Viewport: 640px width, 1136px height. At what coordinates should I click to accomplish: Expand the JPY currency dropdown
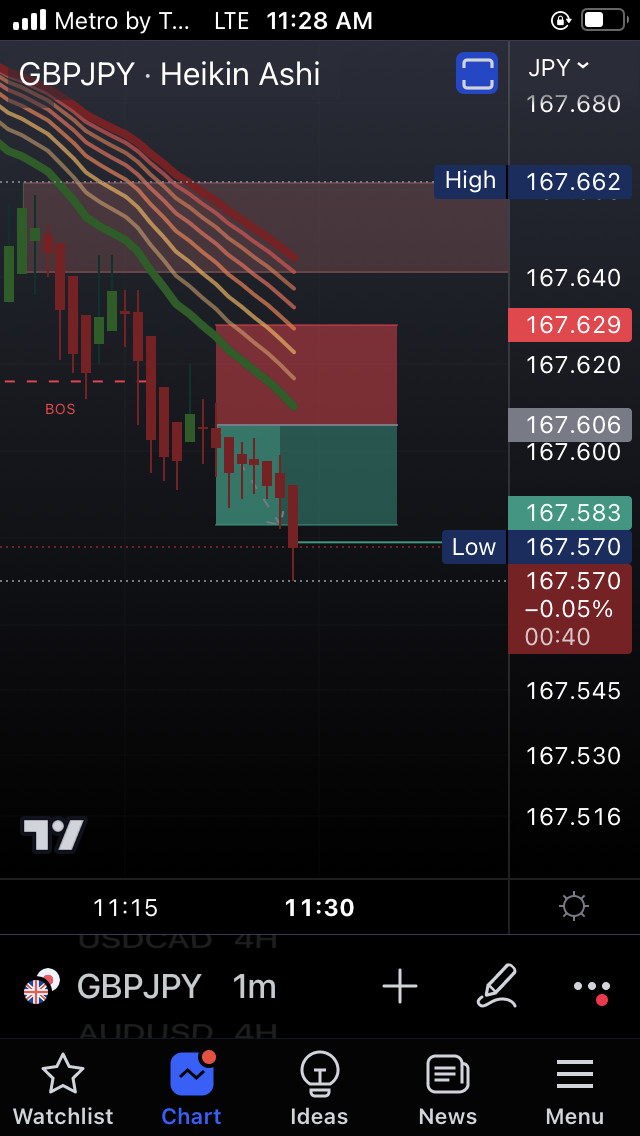[559, 67]
